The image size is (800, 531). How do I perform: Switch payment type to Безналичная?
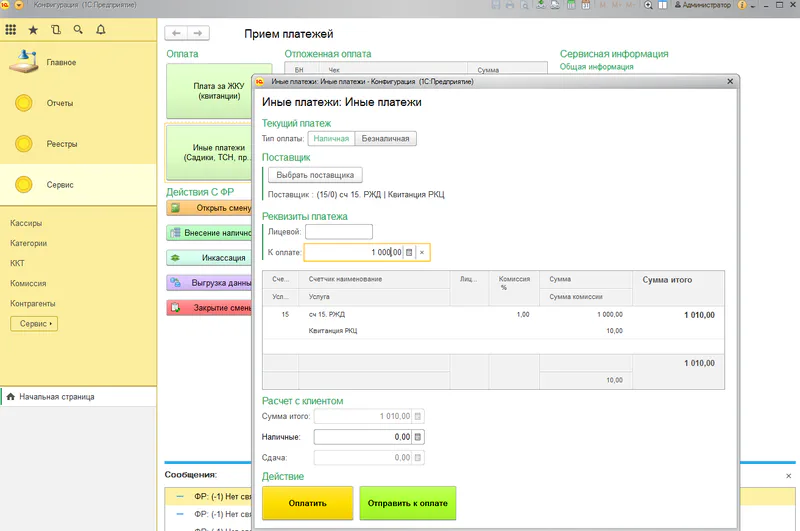click(385, 139)
